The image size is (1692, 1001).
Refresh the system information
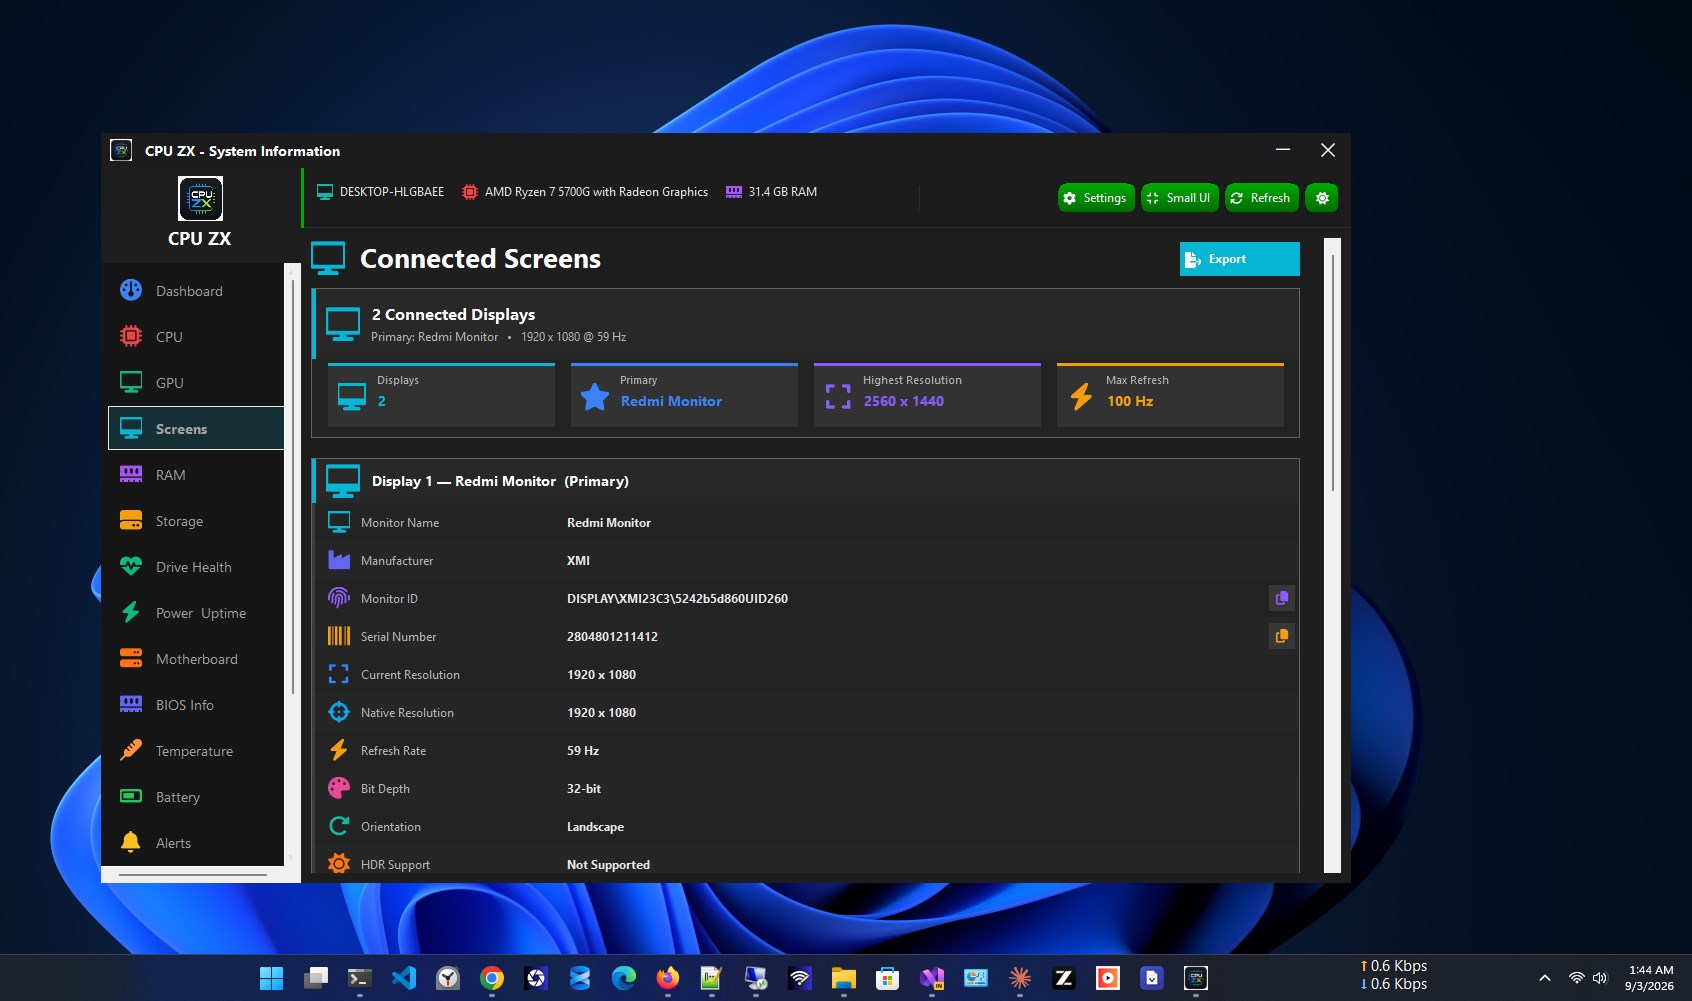click(x=1261, y=198)
